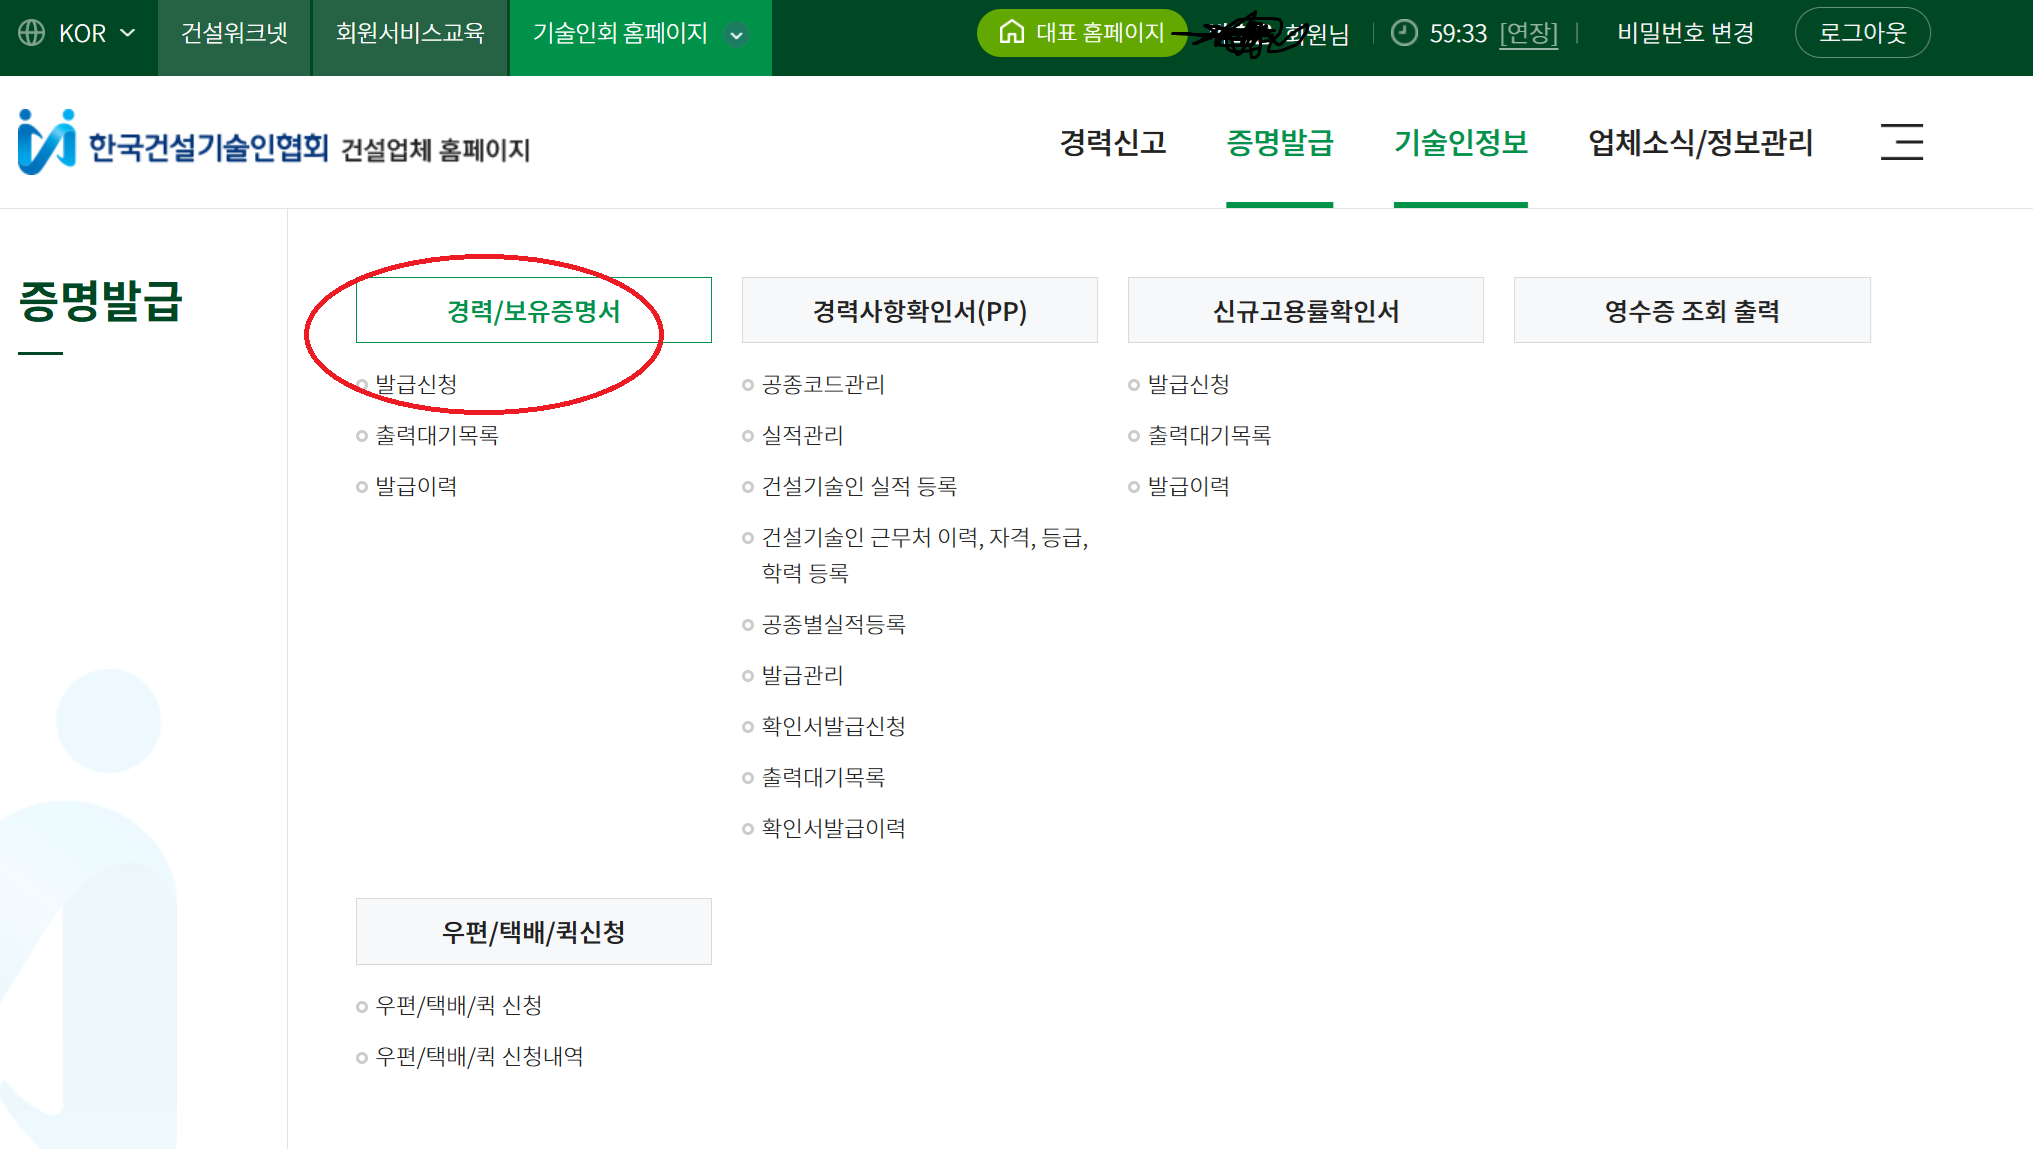Select the 기술인정보 main menu
This screenshot has height=1149, width=2033.
(x=1460, y=143)
